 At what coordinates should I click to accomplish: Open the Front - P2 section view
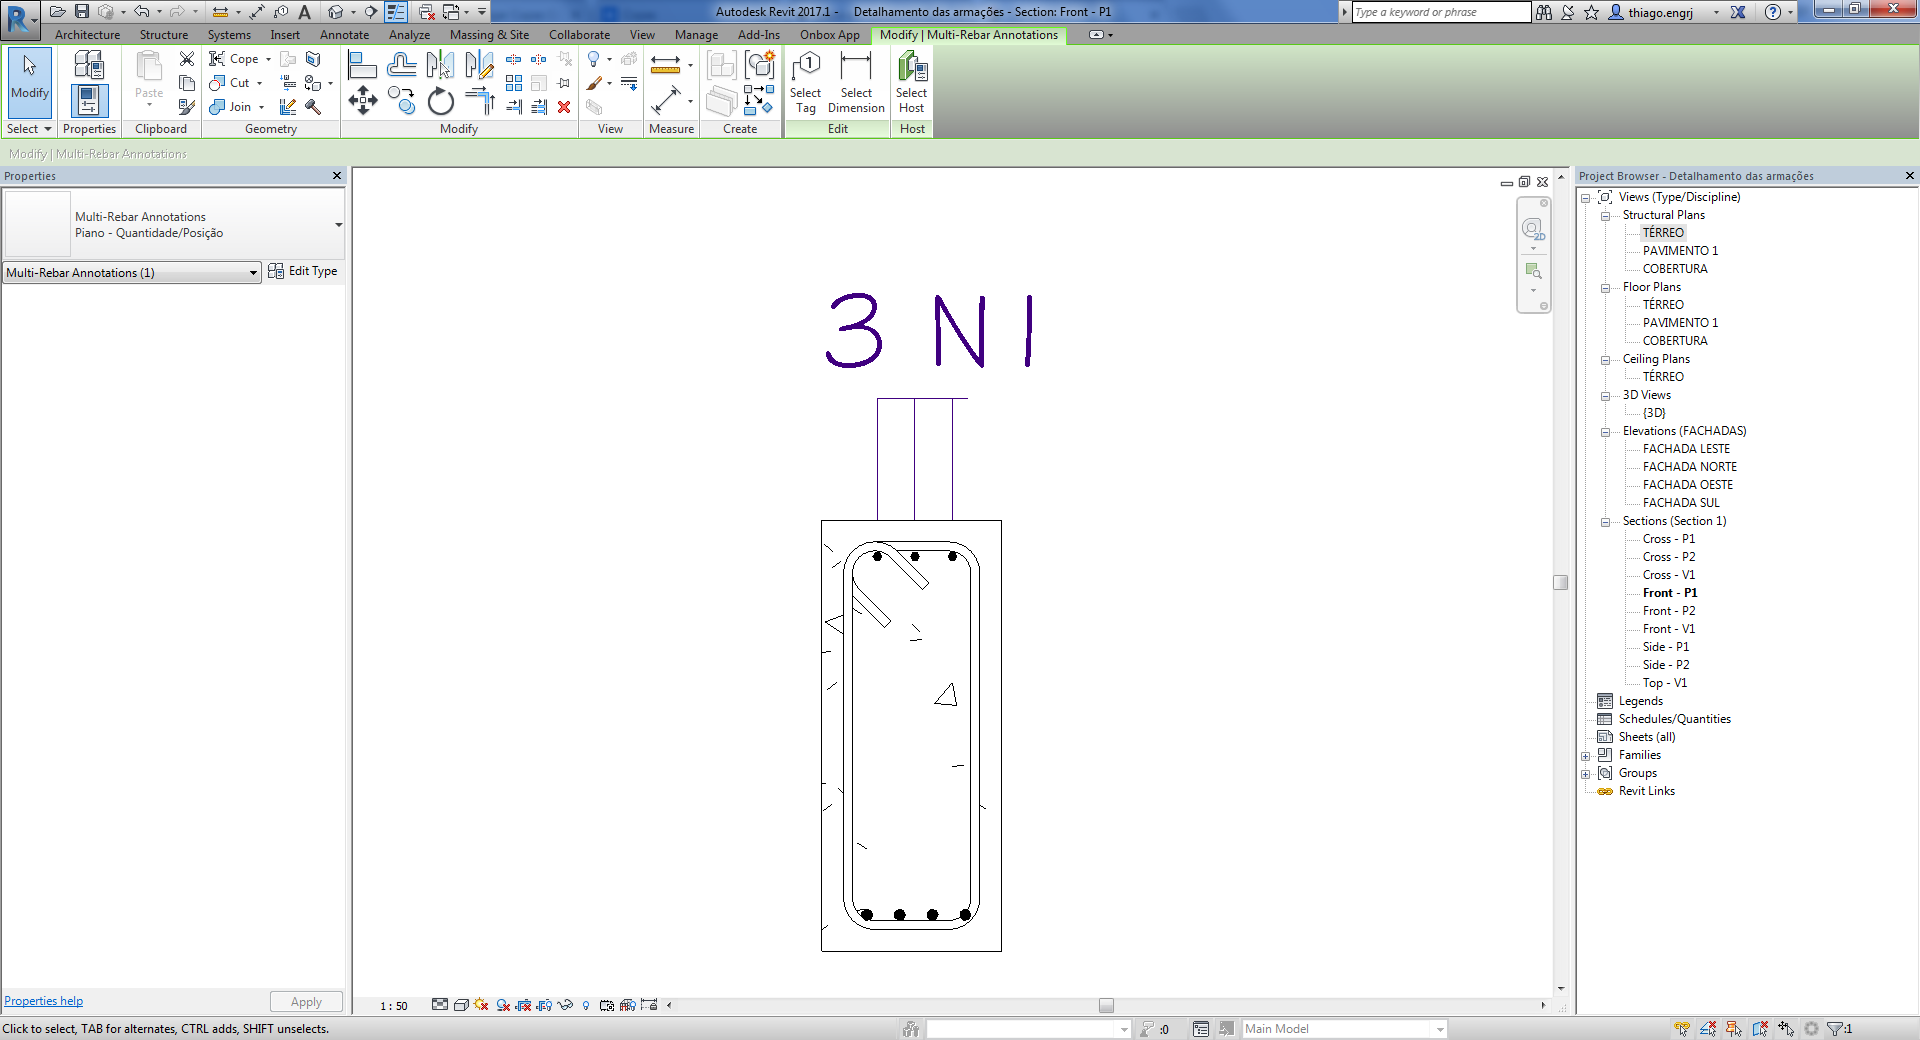click(x=1668, y=610)
